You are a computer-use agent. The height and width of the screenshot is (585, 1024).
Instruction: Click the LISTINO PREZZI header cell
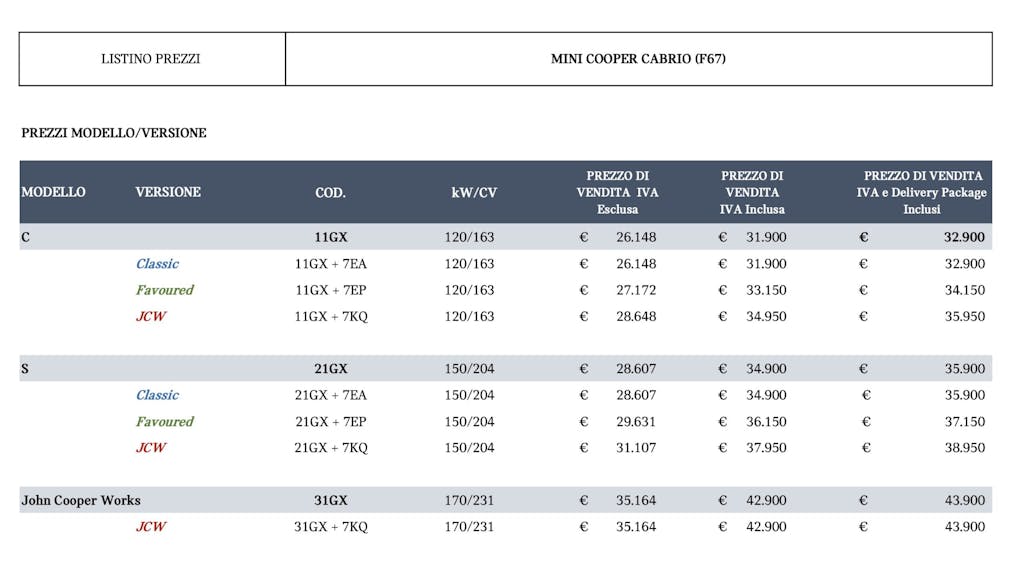tap(151, 59)
